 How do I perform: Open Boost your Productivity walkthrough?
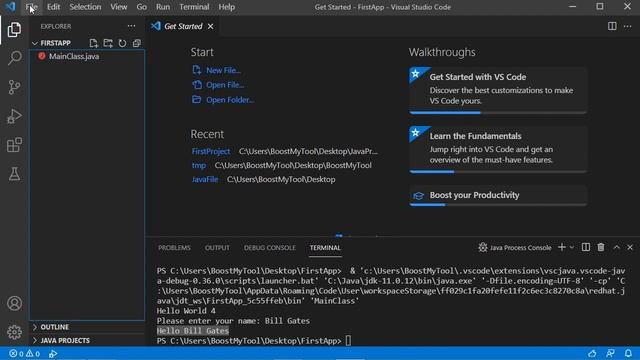click(498, 196)
